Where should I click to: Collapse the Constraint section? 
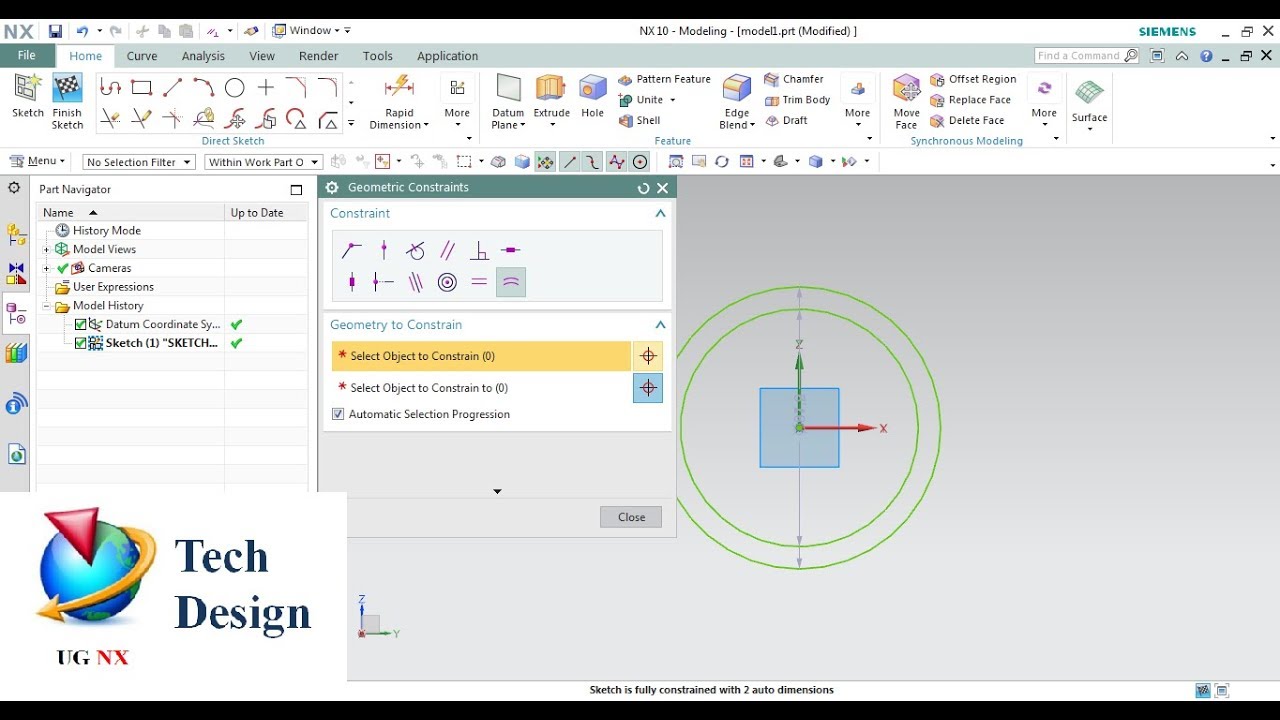[660, 214]
